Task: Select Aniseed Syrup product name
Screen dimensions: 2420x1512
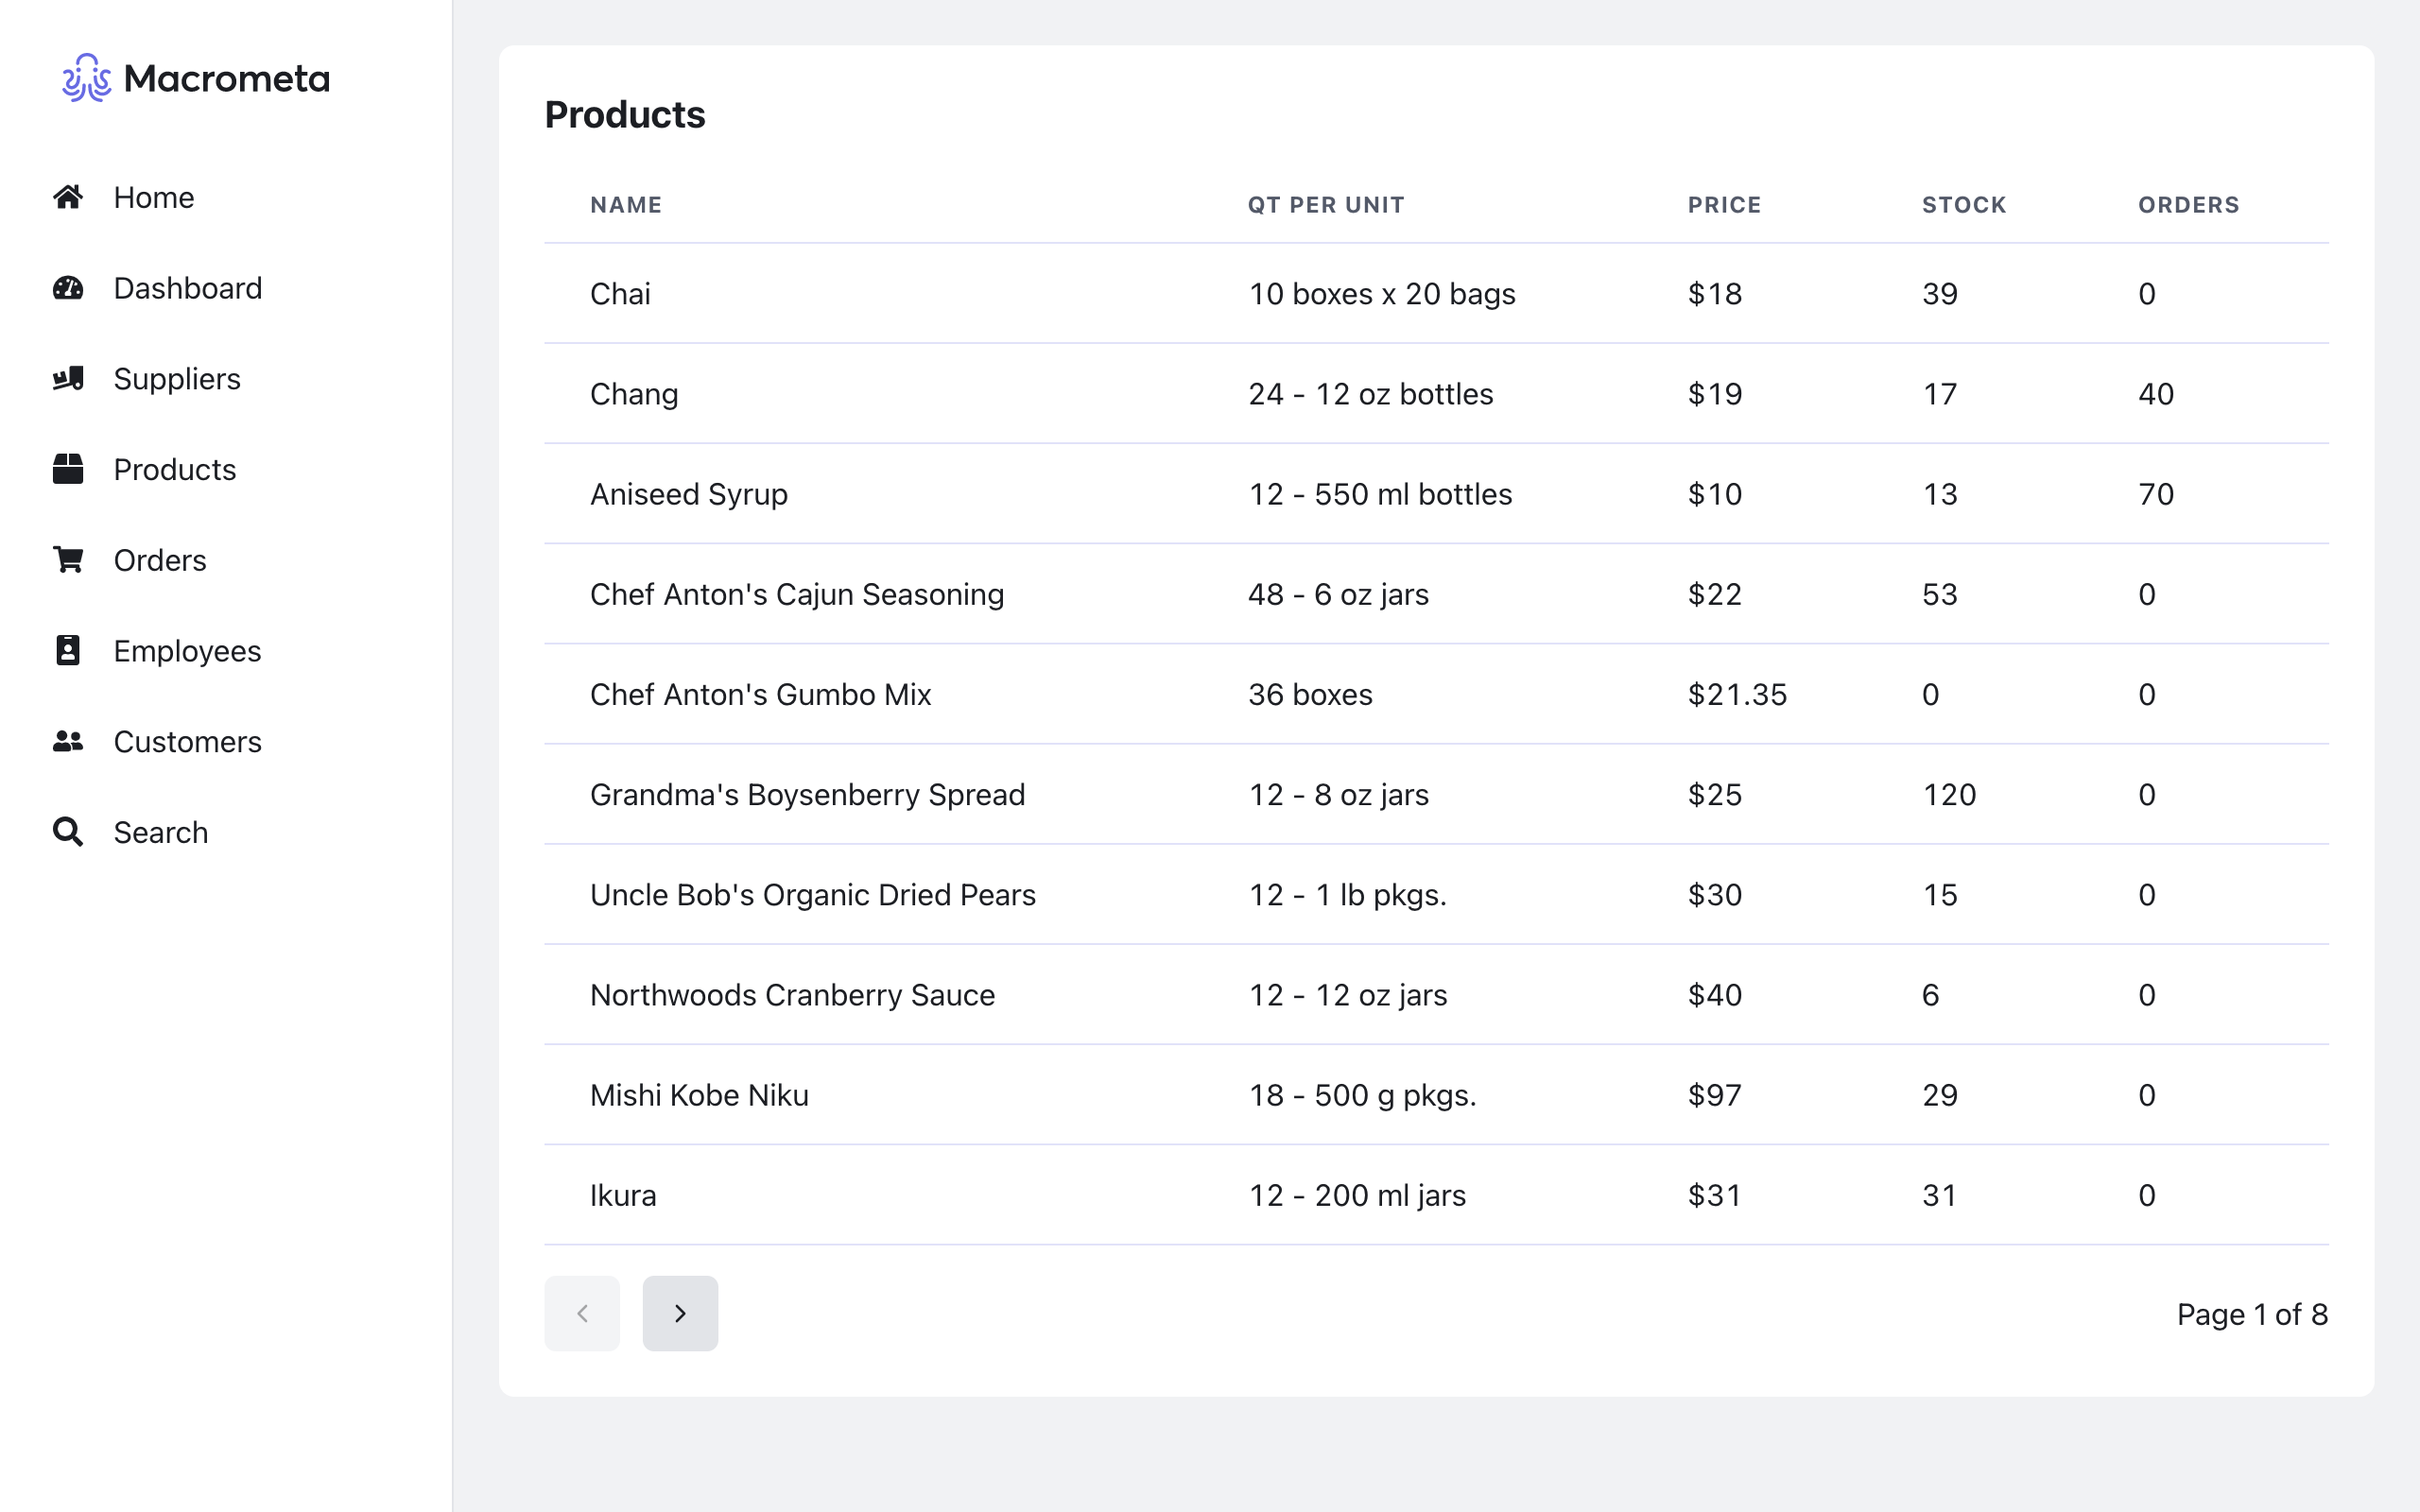Action: 688,494
